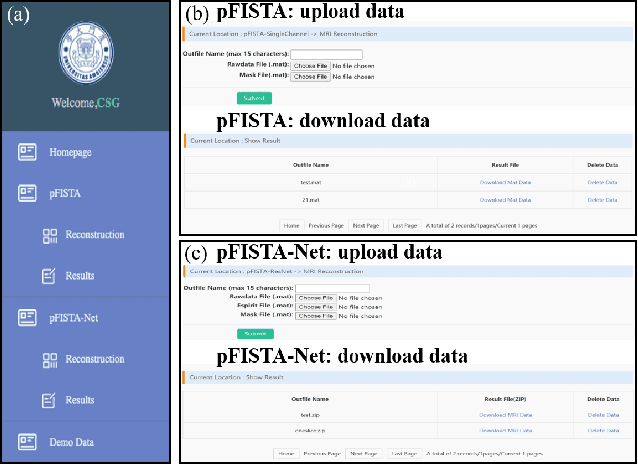Click Next Page in pFISTA results pagination
Viewport: 638px width, 464px height.
pyautogui.click(x=366, y=225)
